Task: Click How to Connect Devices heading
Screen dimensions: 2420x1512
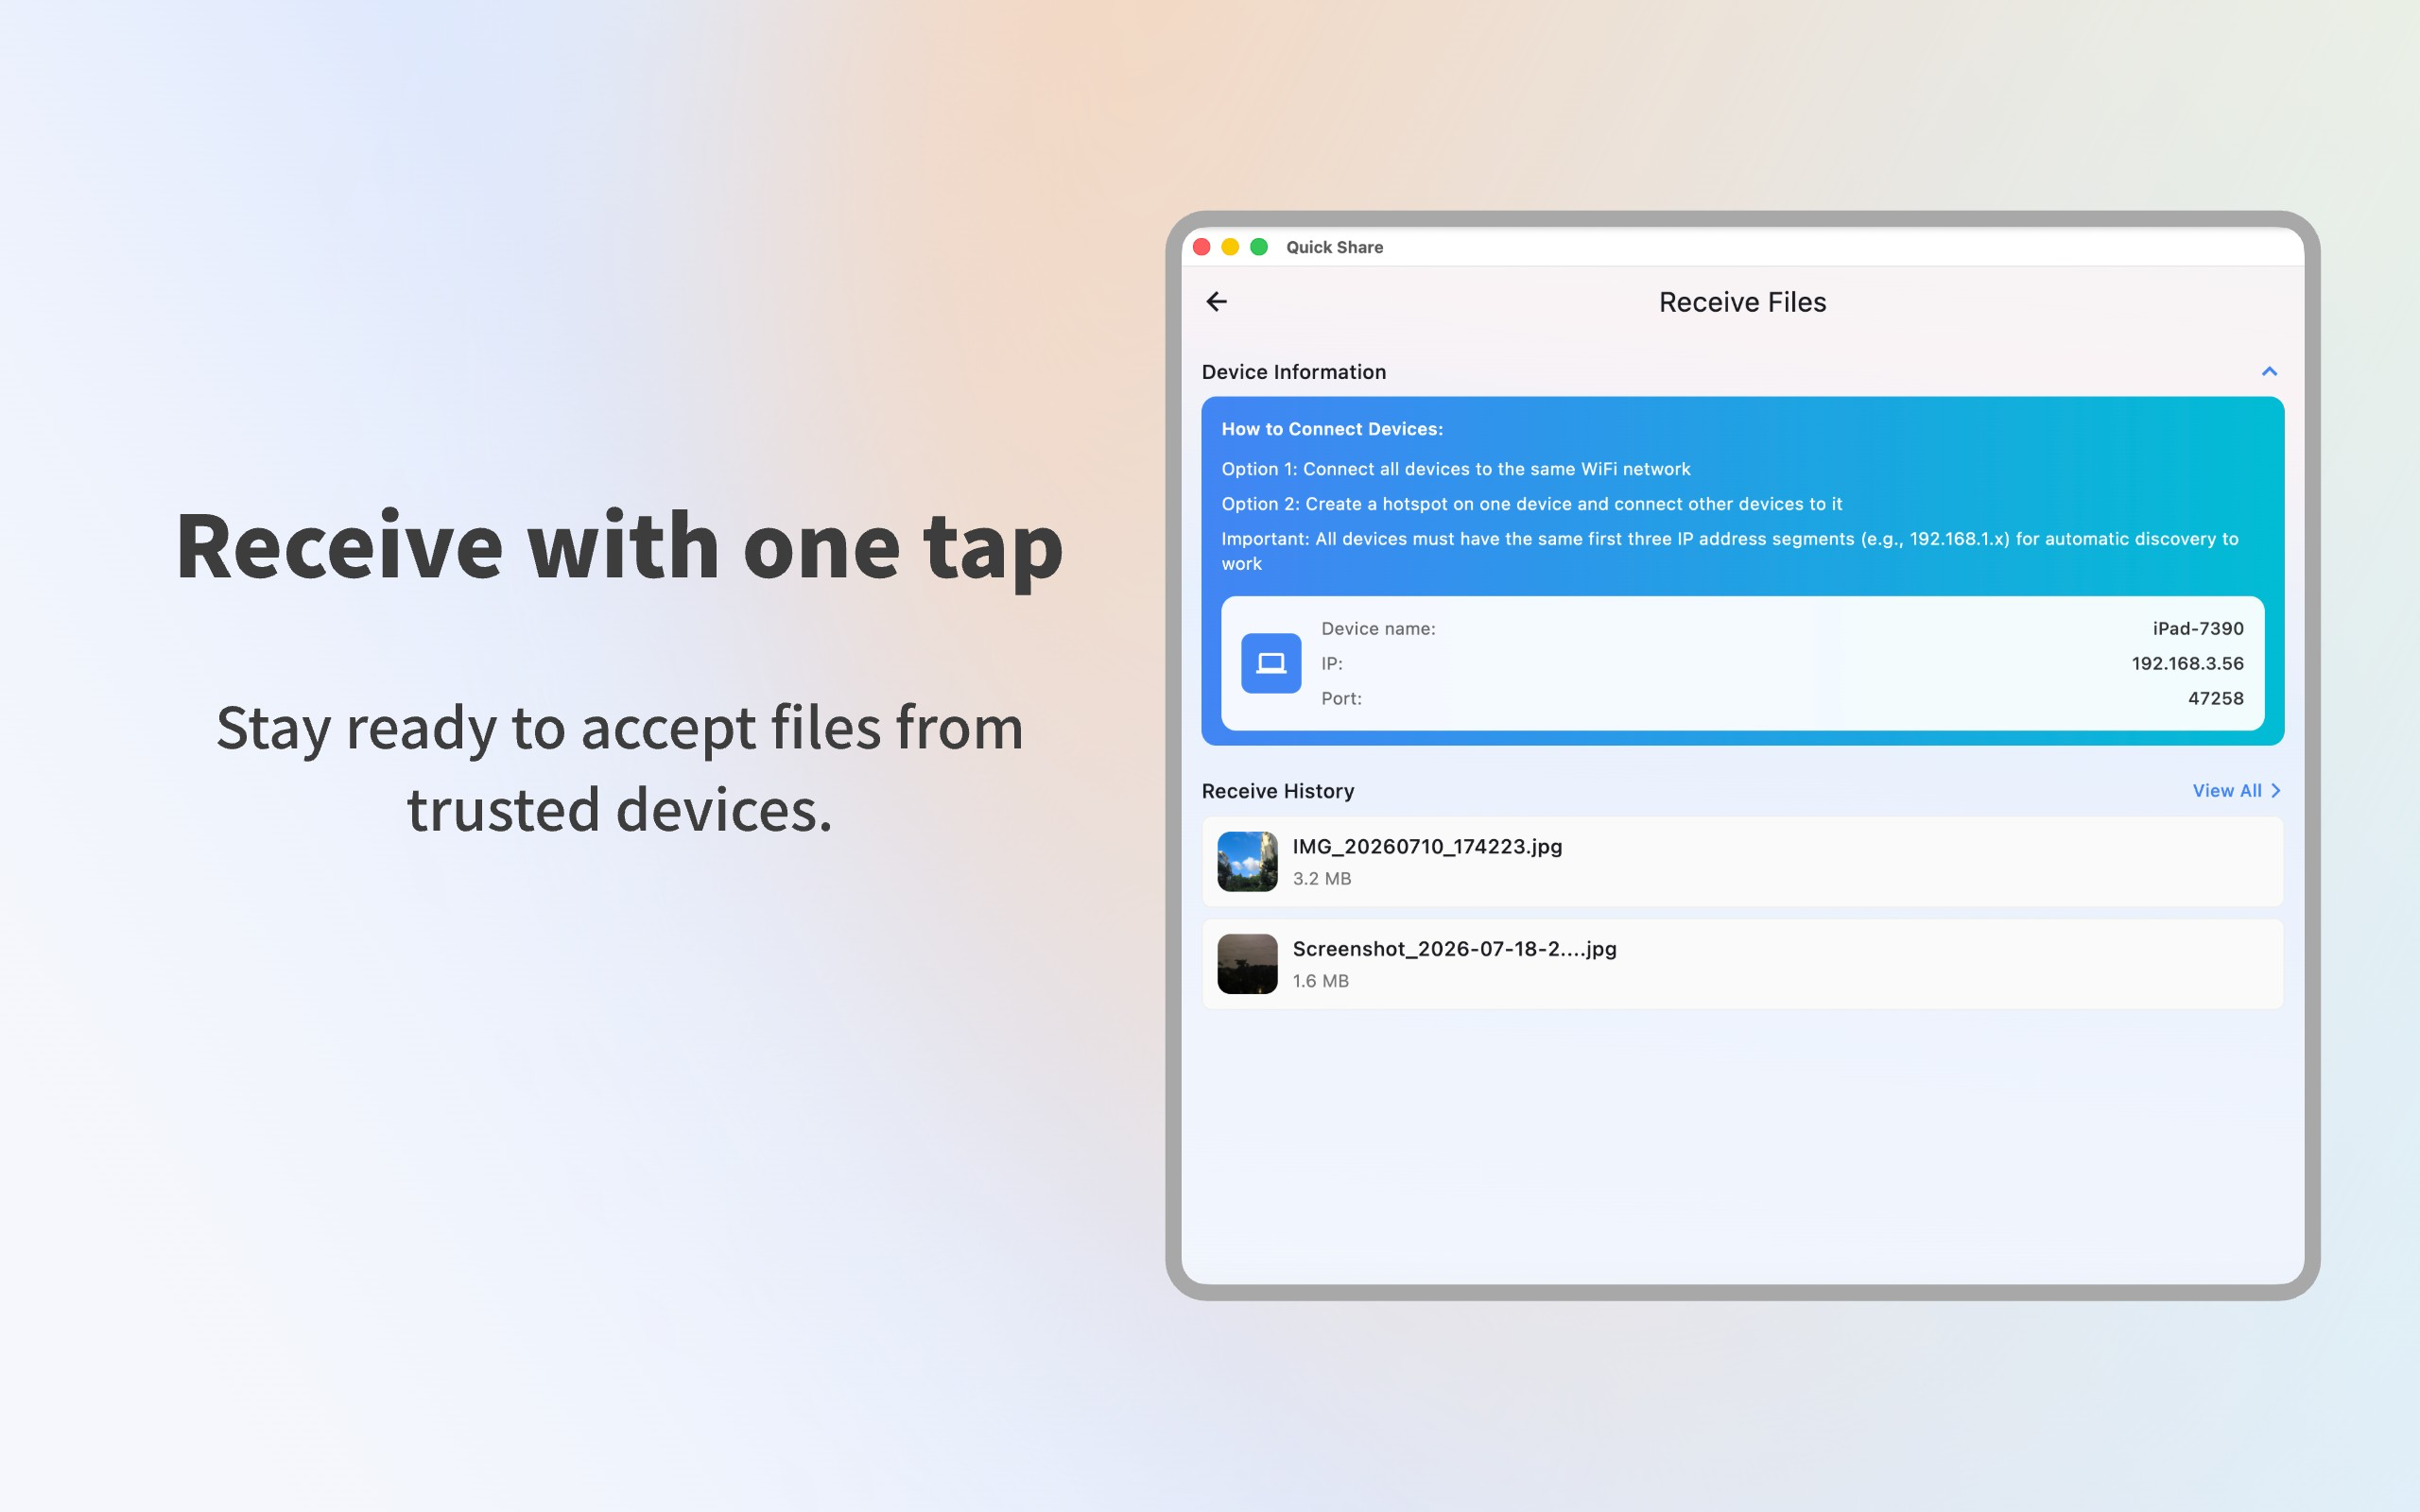Action: pos(1332,429)
